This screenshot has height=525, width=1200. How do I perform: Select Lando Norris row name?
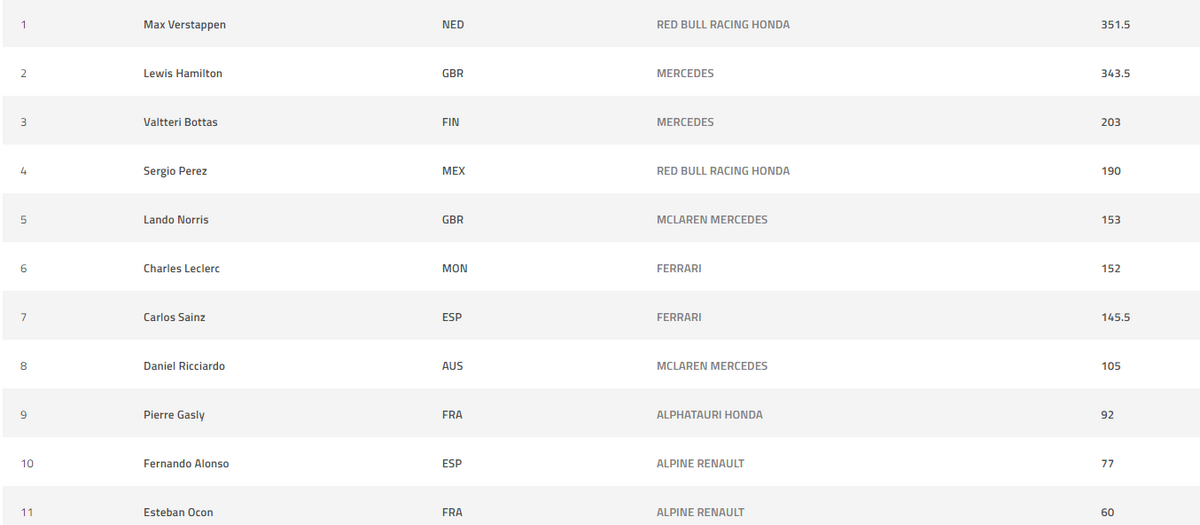(176, 220)
